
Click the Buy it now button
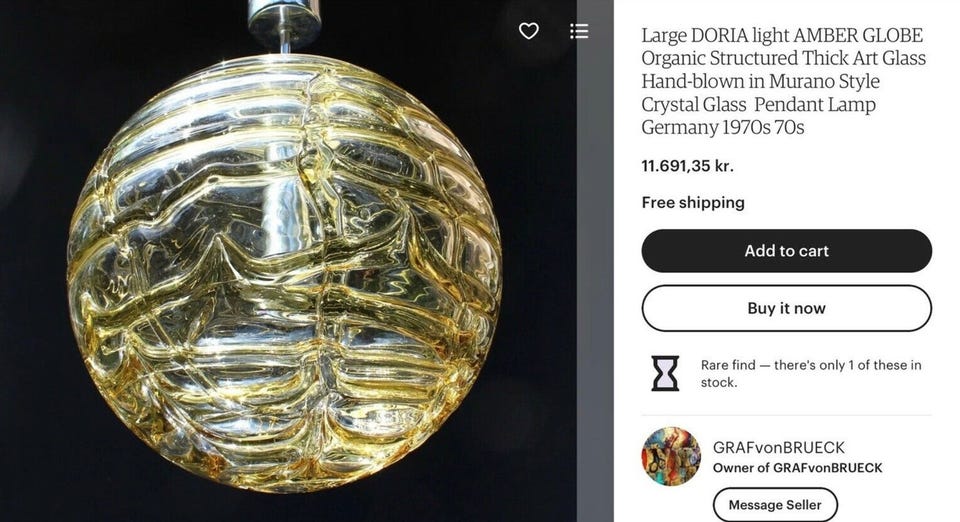(787, 308)
